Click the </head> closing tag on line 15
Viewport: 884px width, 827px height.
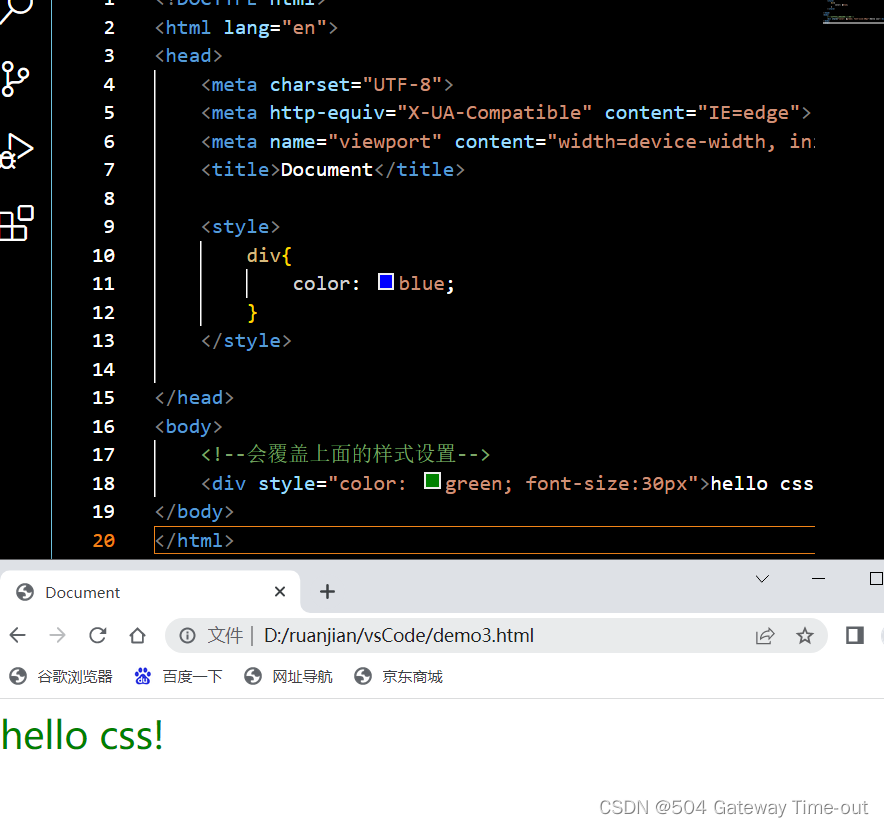tap(194, 397)
